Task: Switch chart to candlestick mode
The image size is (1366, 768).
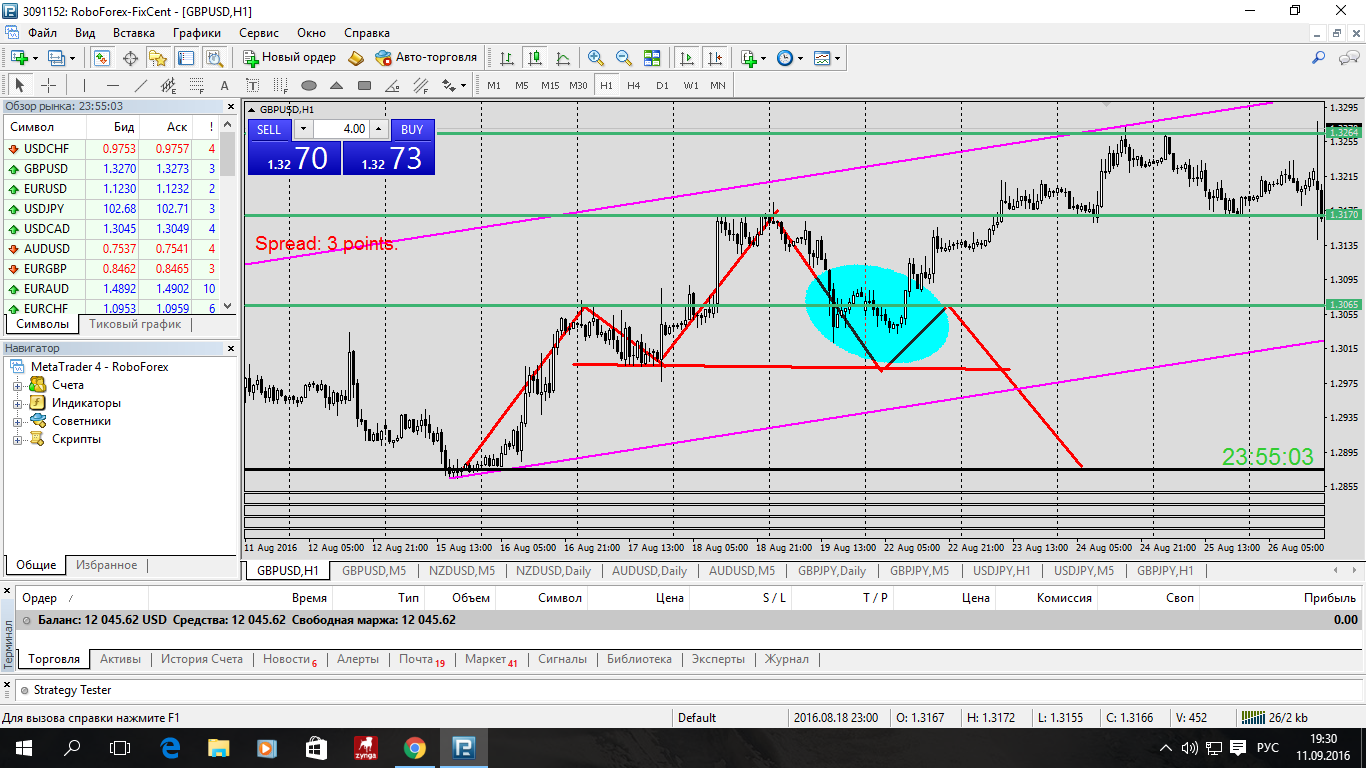Action: (535, 58)
